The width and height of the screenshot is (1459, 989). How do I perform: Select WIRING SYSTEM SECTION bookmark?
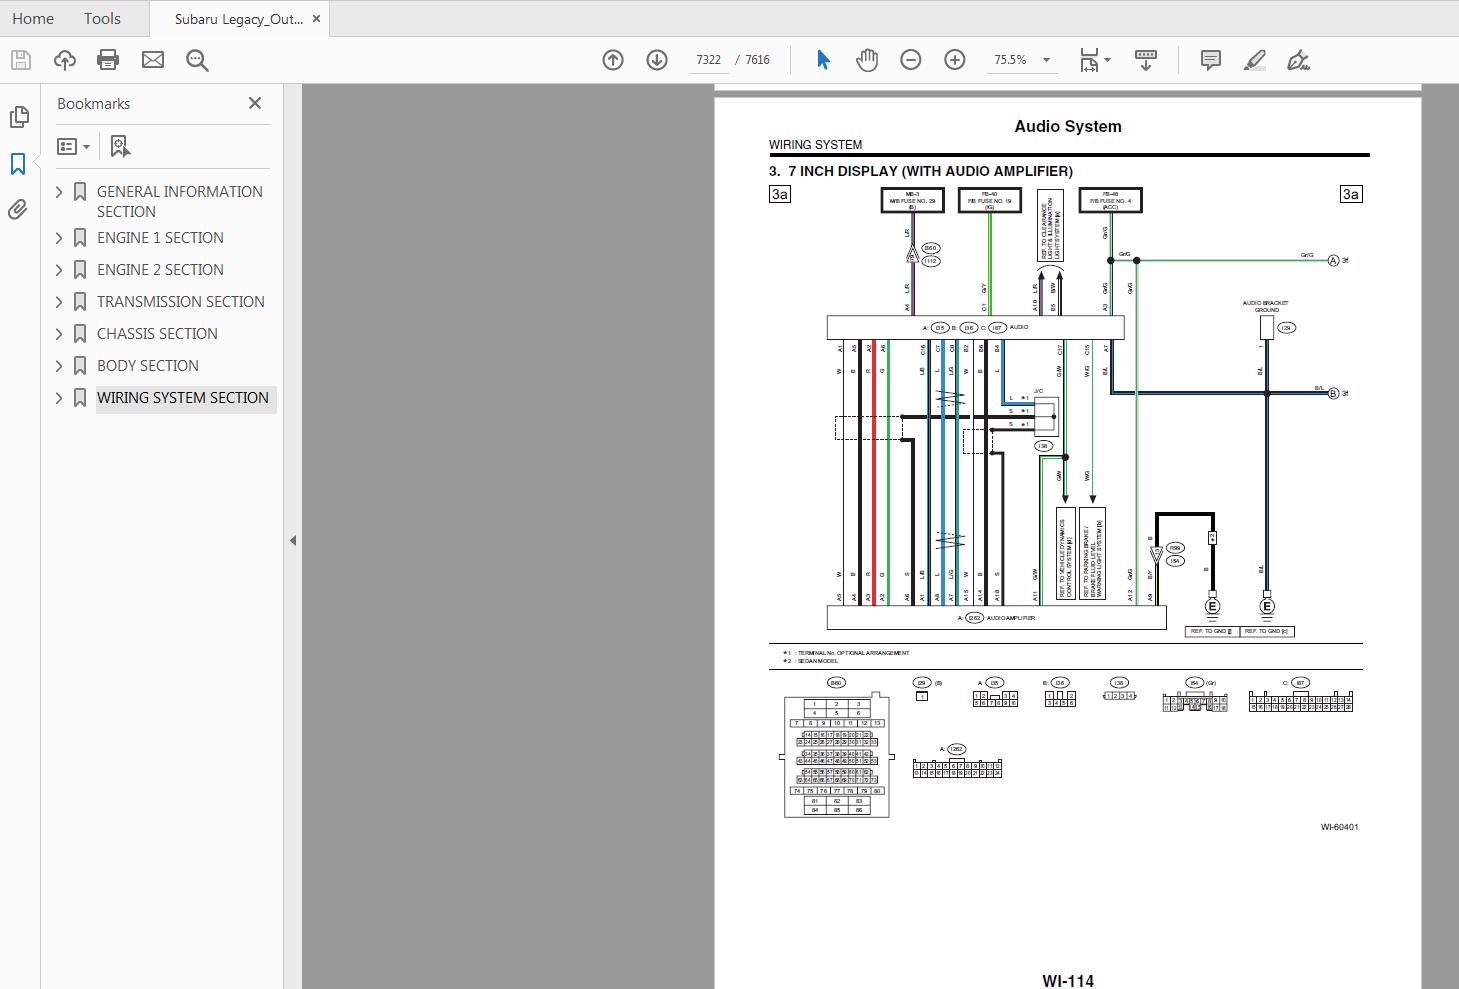183,398
